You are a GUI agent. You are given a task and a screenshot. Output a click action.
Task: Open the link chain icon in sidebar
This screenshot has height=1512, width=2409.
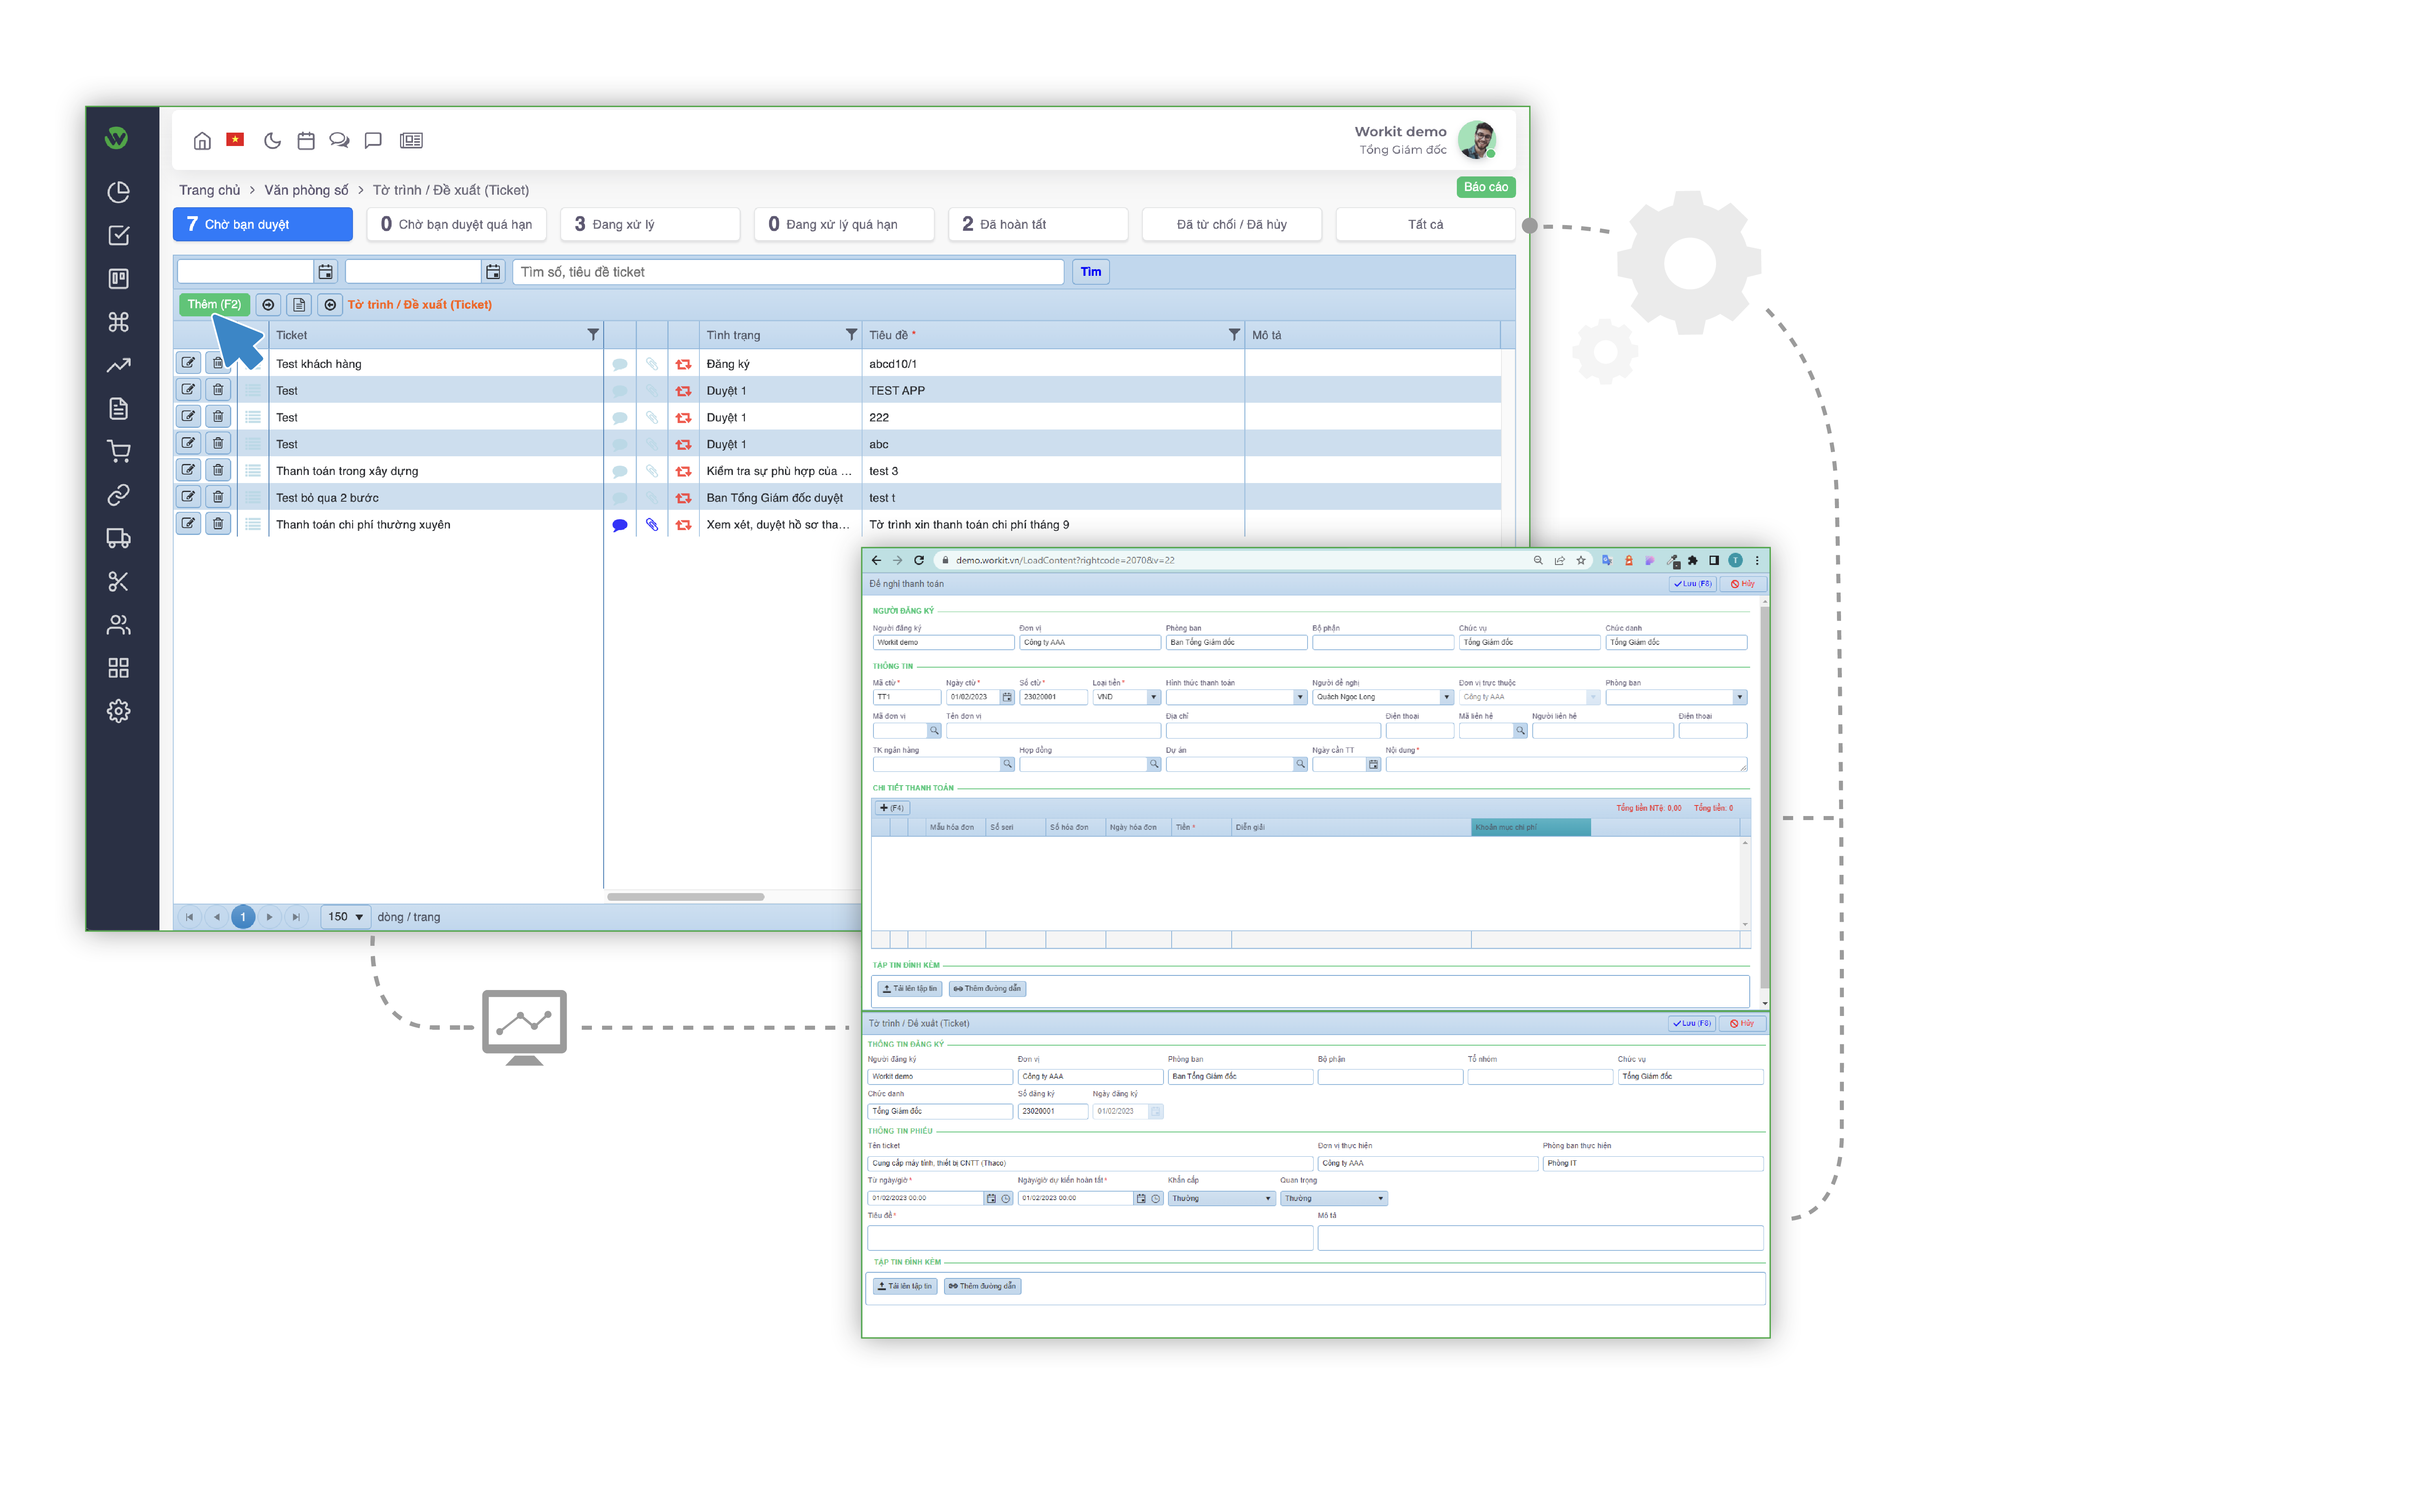coord(119,495)
